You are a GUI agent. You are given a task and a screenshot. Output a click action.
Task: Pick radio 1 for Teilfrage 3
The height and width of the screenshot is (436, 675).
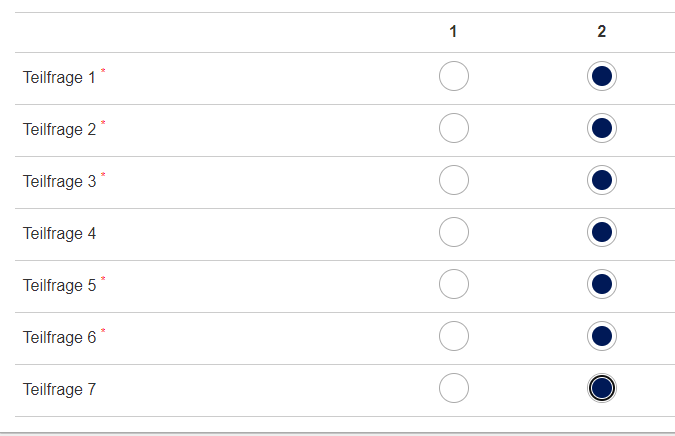click(x=454, y=180)
